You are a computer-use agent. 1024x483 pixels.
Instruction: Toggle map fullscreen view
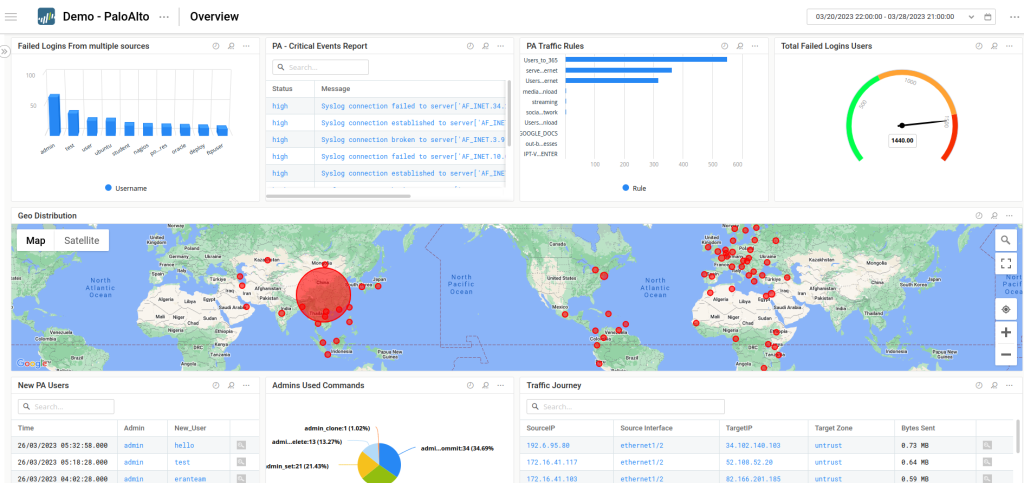pyautogui.click(x=1006, y=264)
